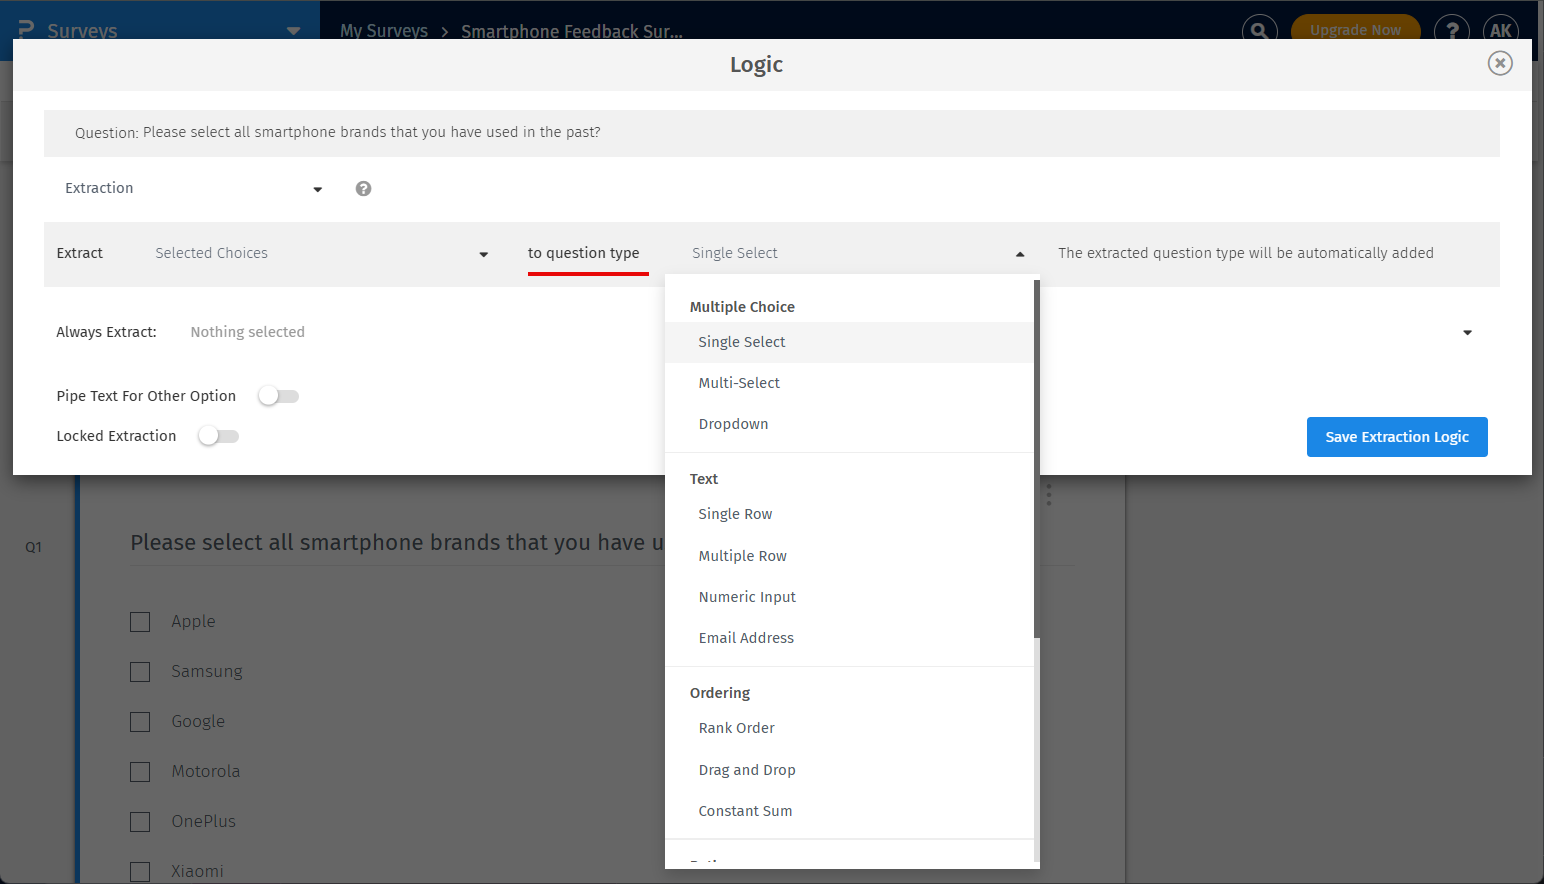
Task: Choose Email Address question type
Action: [x=849, y=638]
